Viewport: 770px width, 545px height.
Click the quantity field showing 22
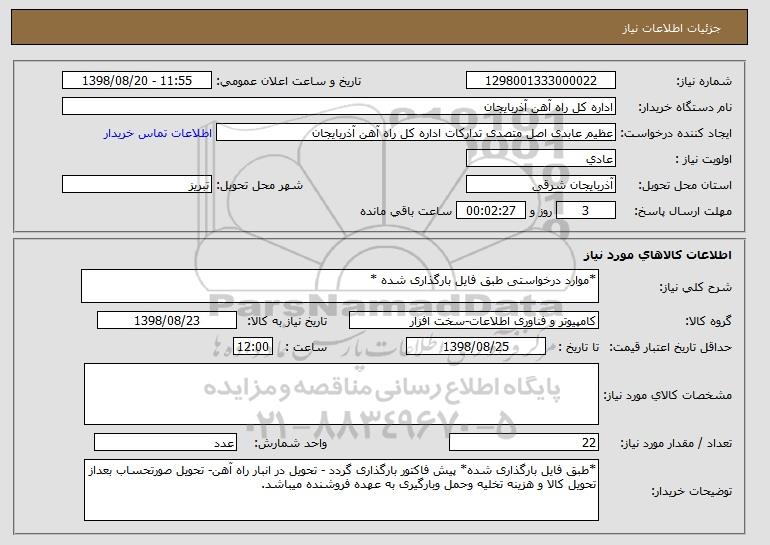pyautogui.click(x=524, y=442)
